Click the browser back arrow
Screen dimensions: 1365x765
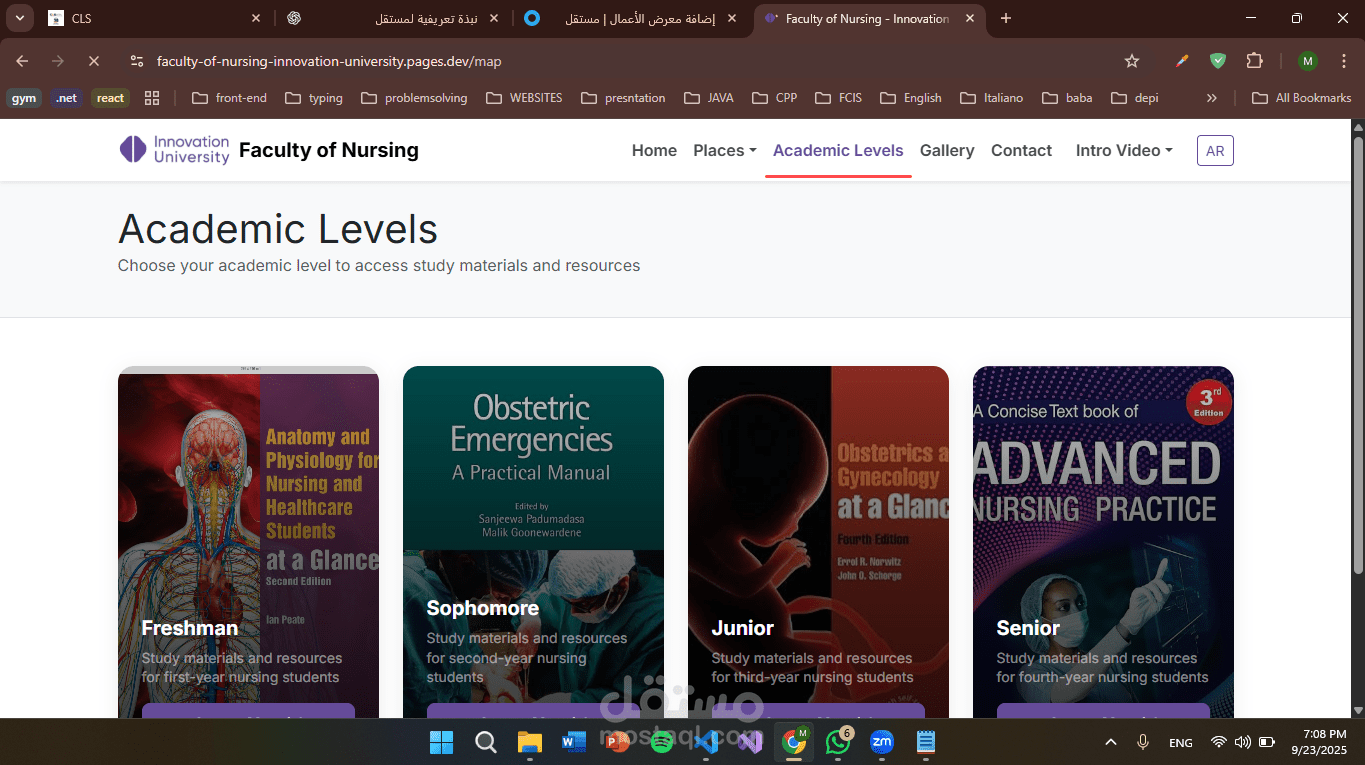(x=22, y=61)
